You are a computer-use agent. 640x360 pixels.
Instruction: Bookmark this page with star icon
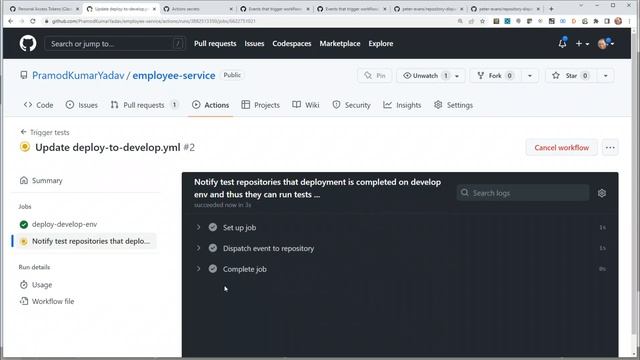pos(482,21)
